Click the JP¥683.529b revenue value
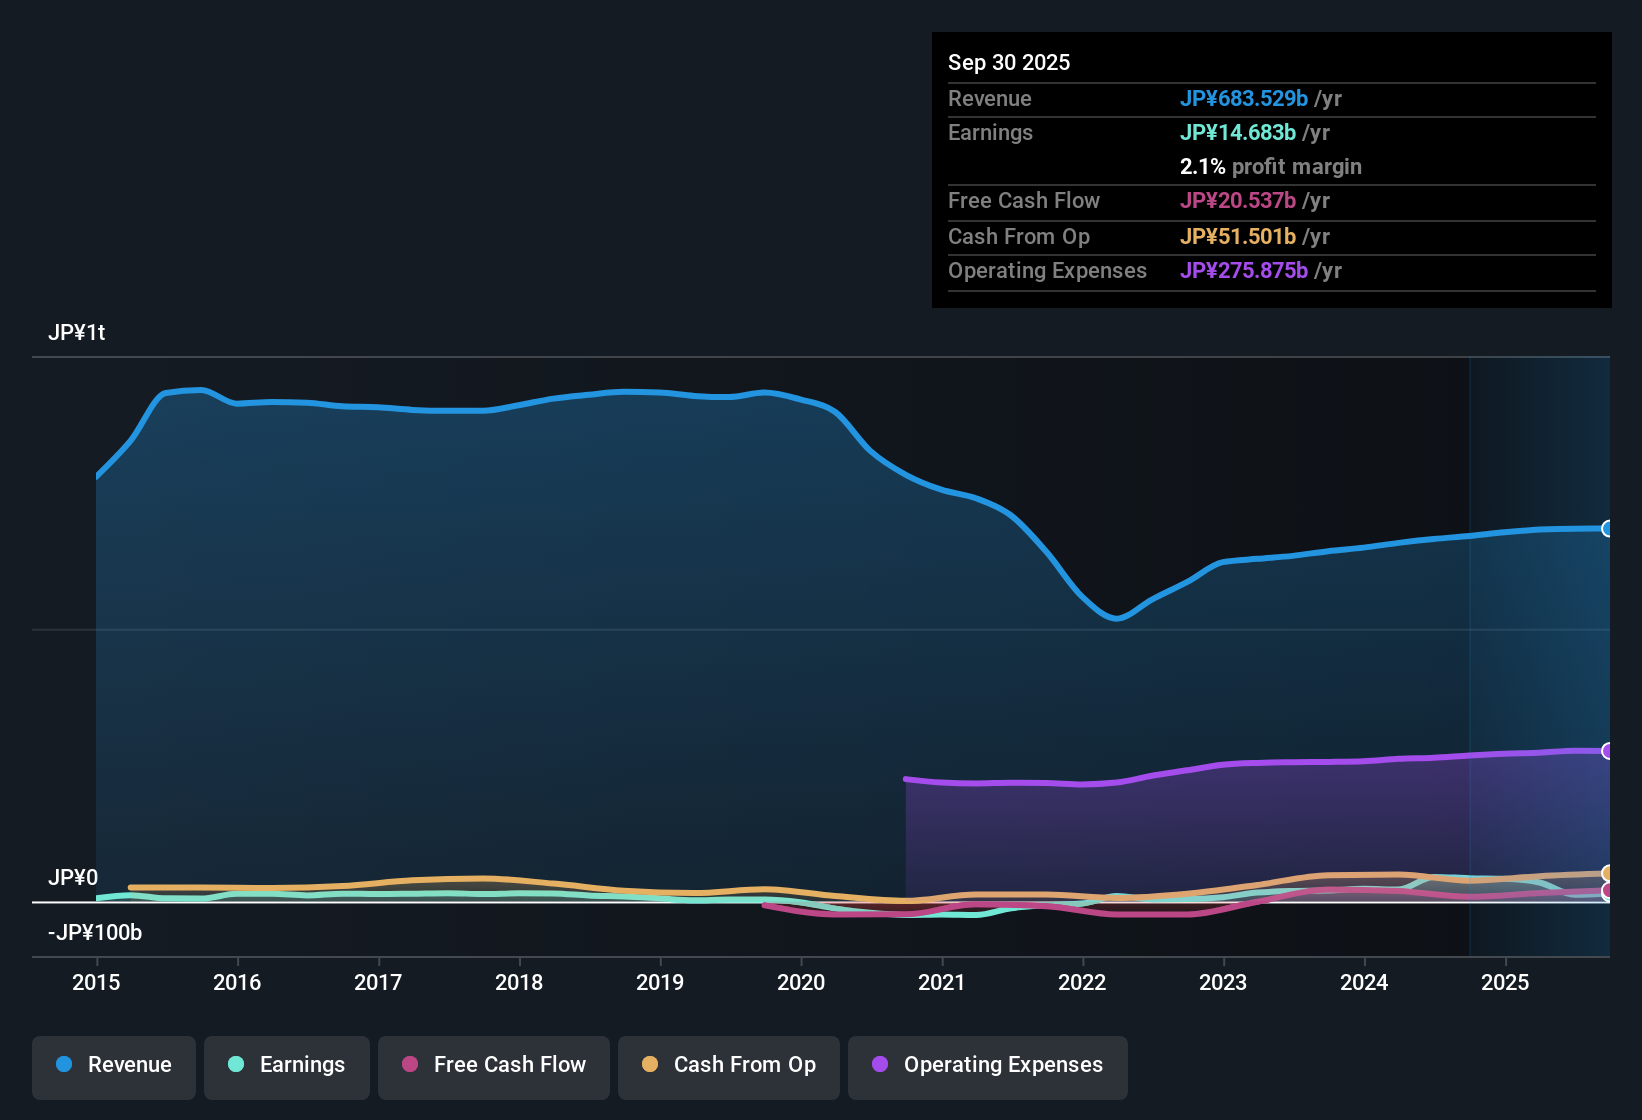The width and height of the screenshot is (1642, 1120). (1245, 99)
